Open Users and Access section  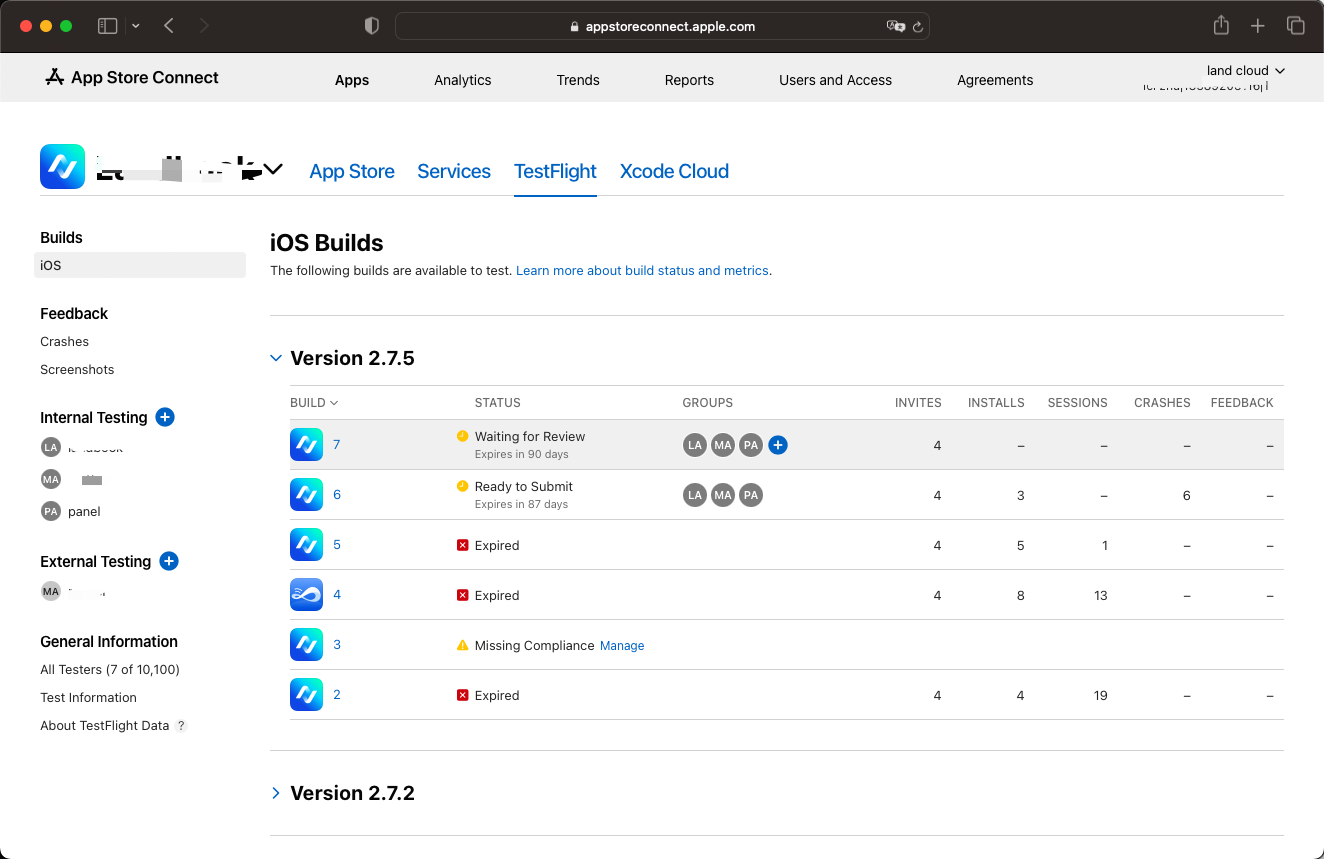835,80
